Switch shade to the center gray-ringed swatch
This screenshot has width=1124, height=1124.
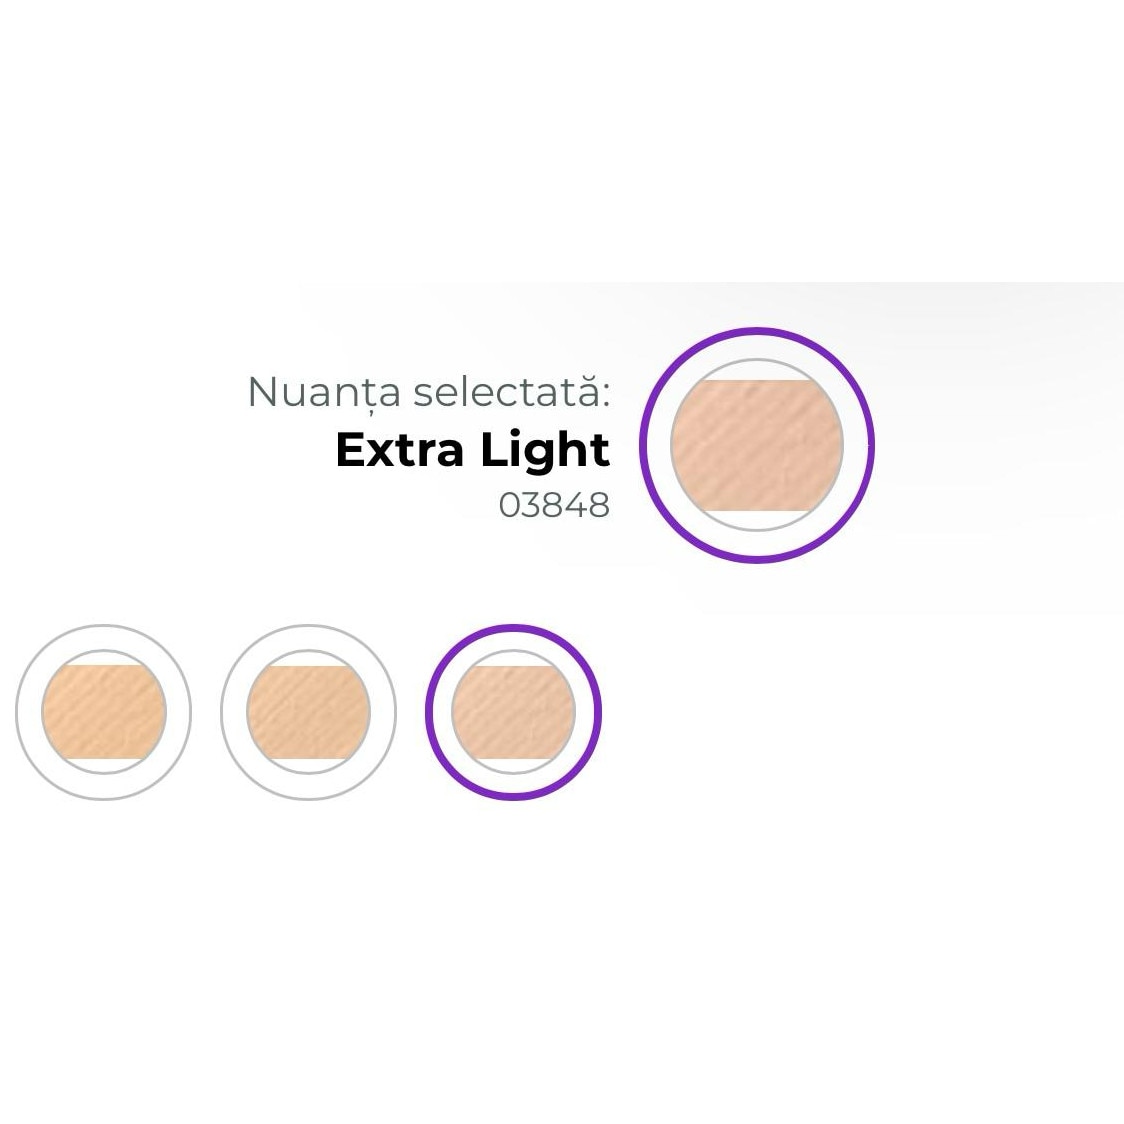pos(308,713)
